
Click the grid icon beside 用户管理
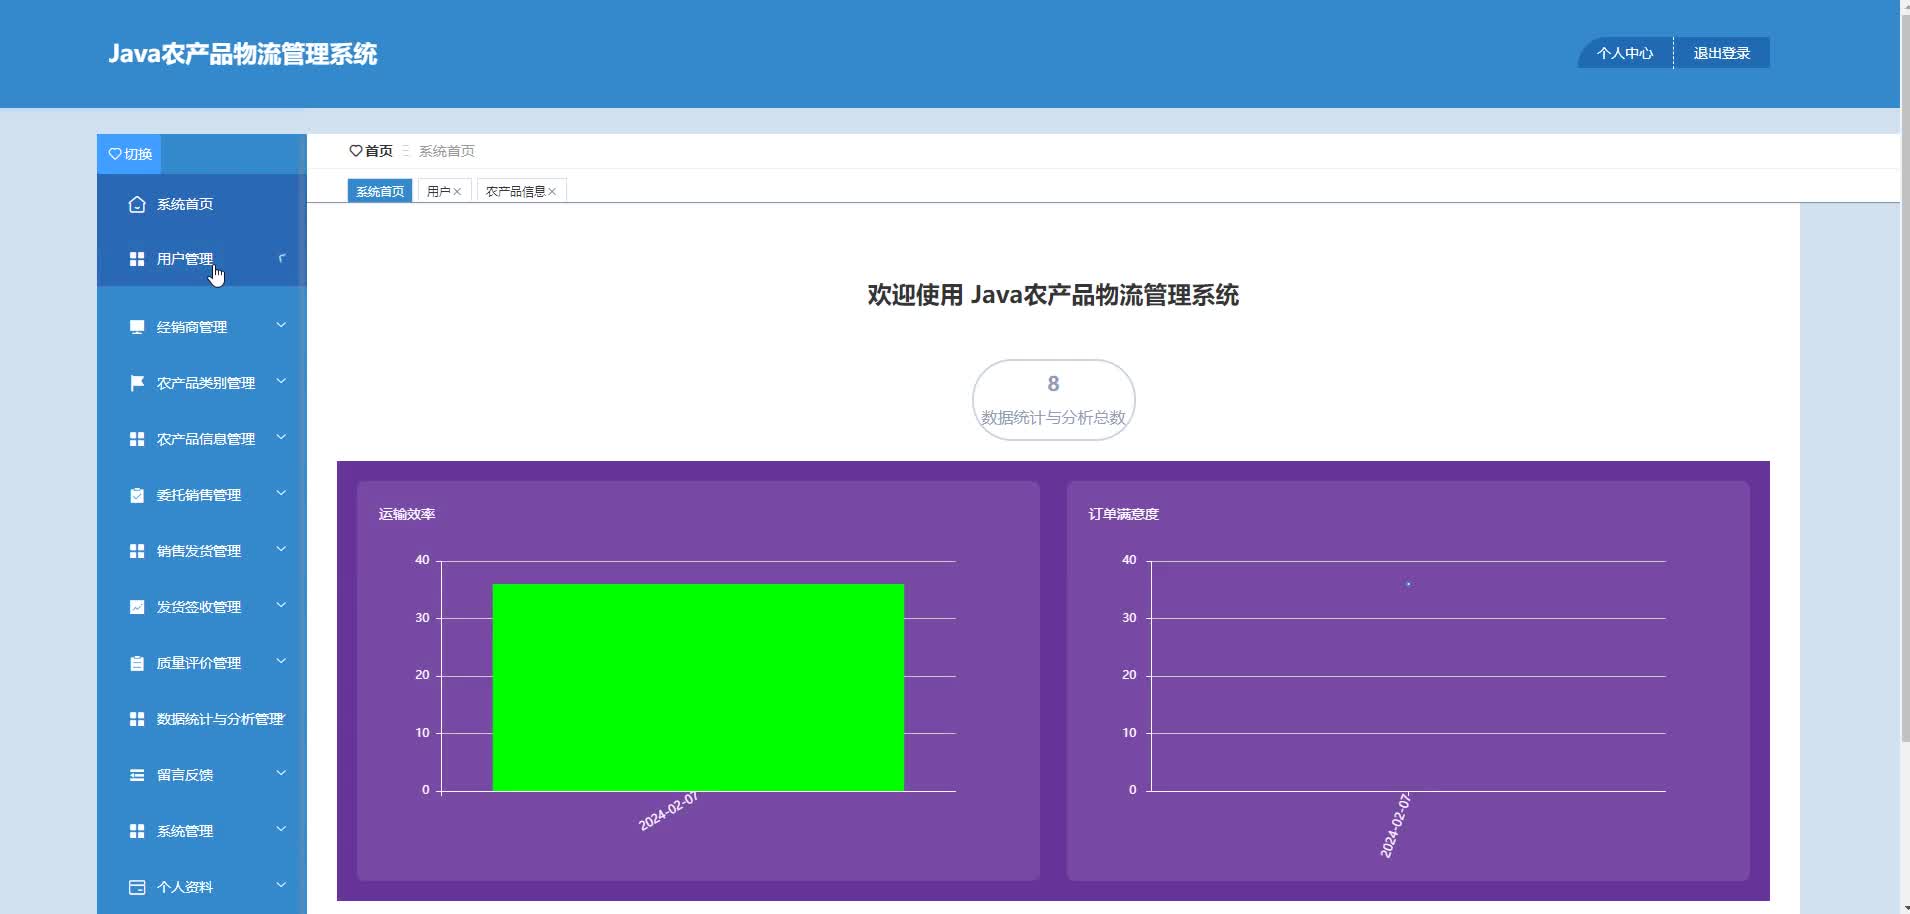[x=137, y=259]
